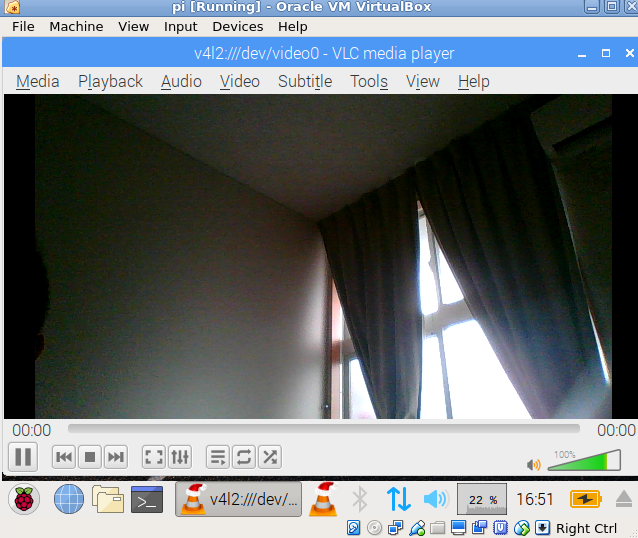The width and height of the screenshot is (638, 538).
Task: Skip to next media item
Action: 116,457
